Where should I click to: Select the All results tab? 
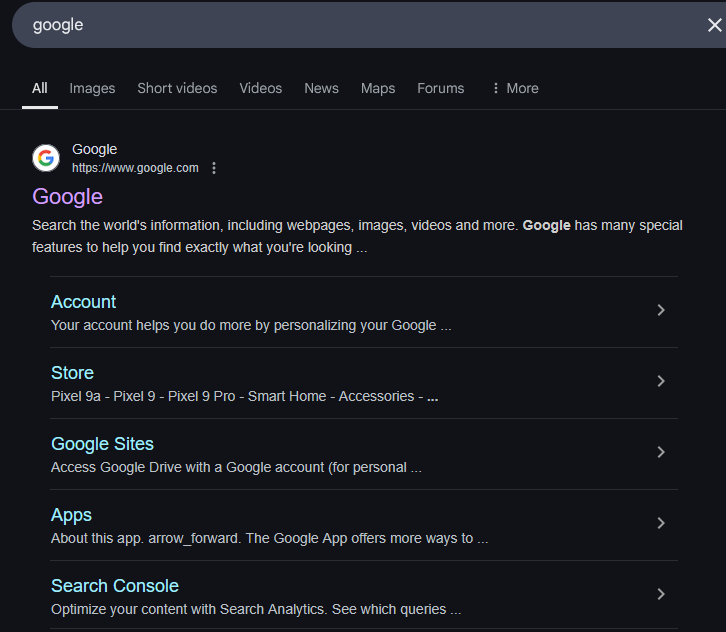click(40, 88)
